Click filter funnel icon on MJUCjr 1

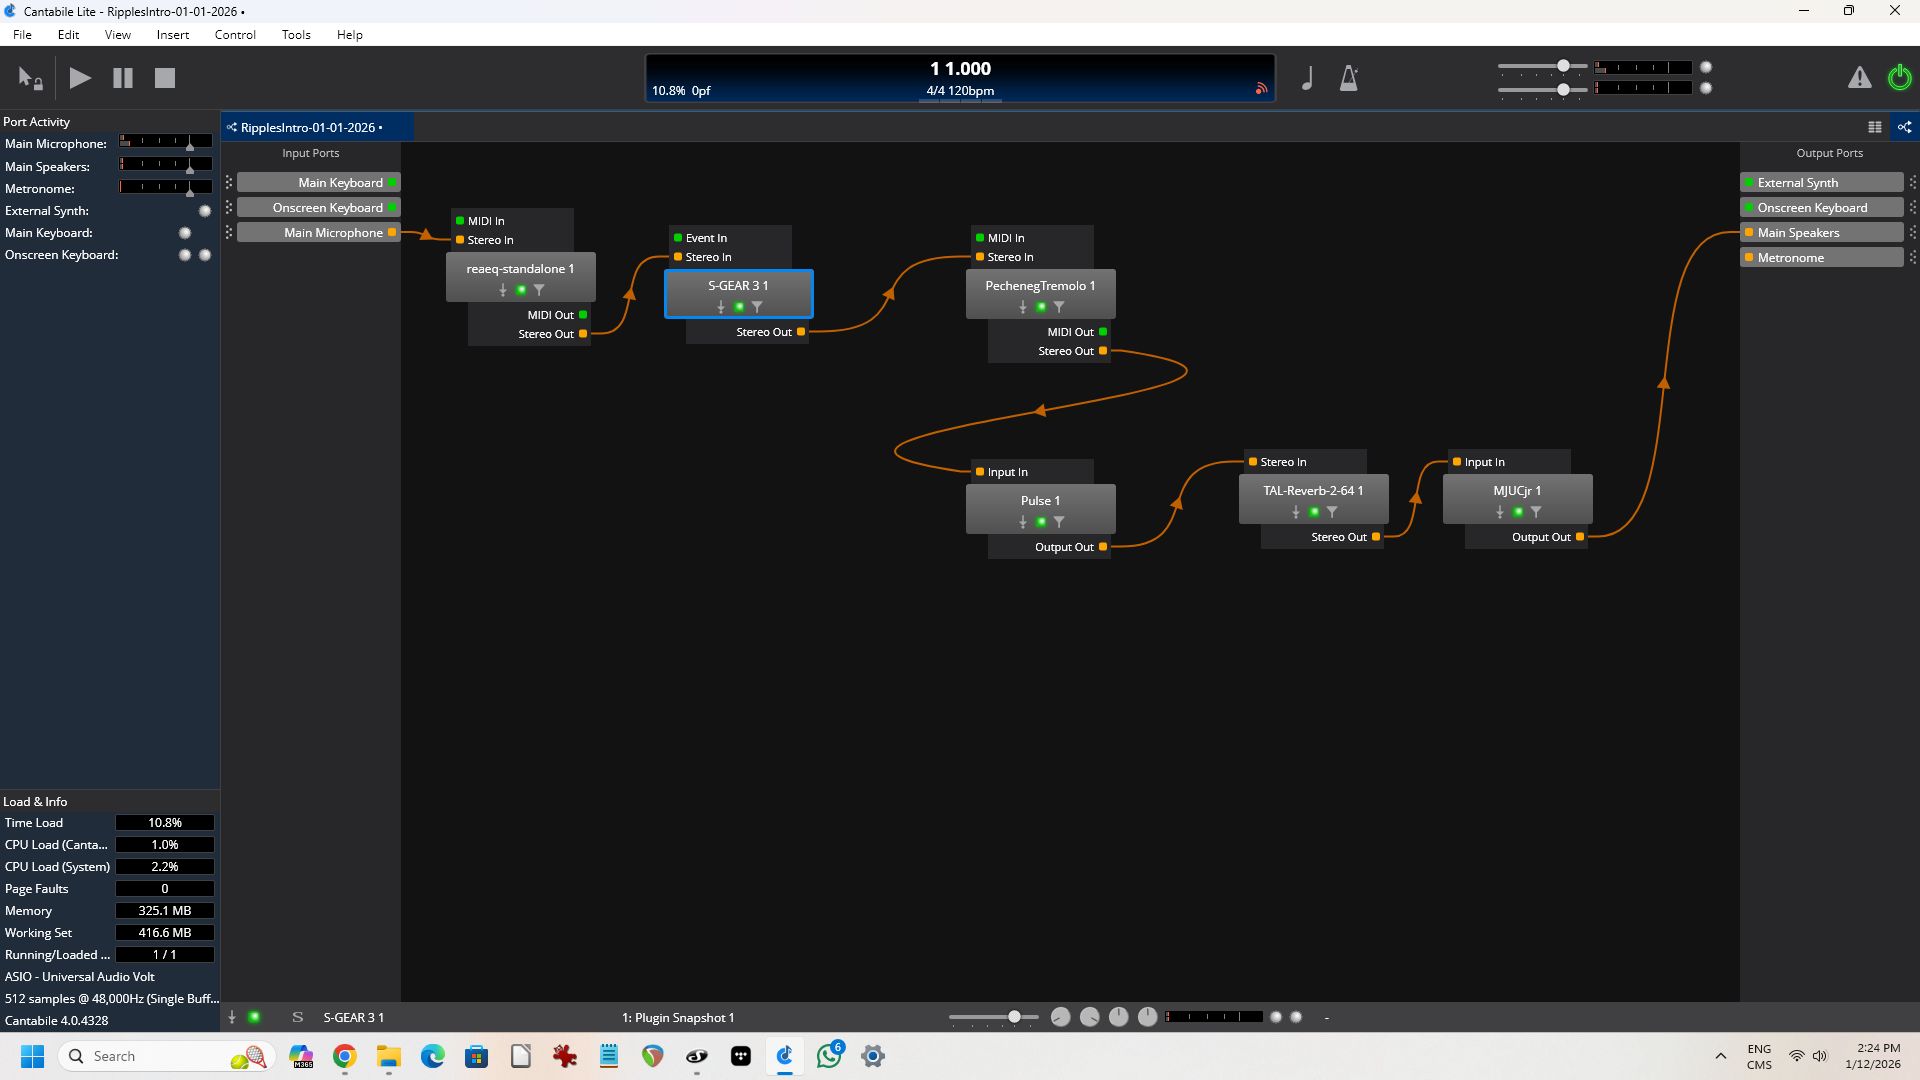click(x=1536, y=512)
